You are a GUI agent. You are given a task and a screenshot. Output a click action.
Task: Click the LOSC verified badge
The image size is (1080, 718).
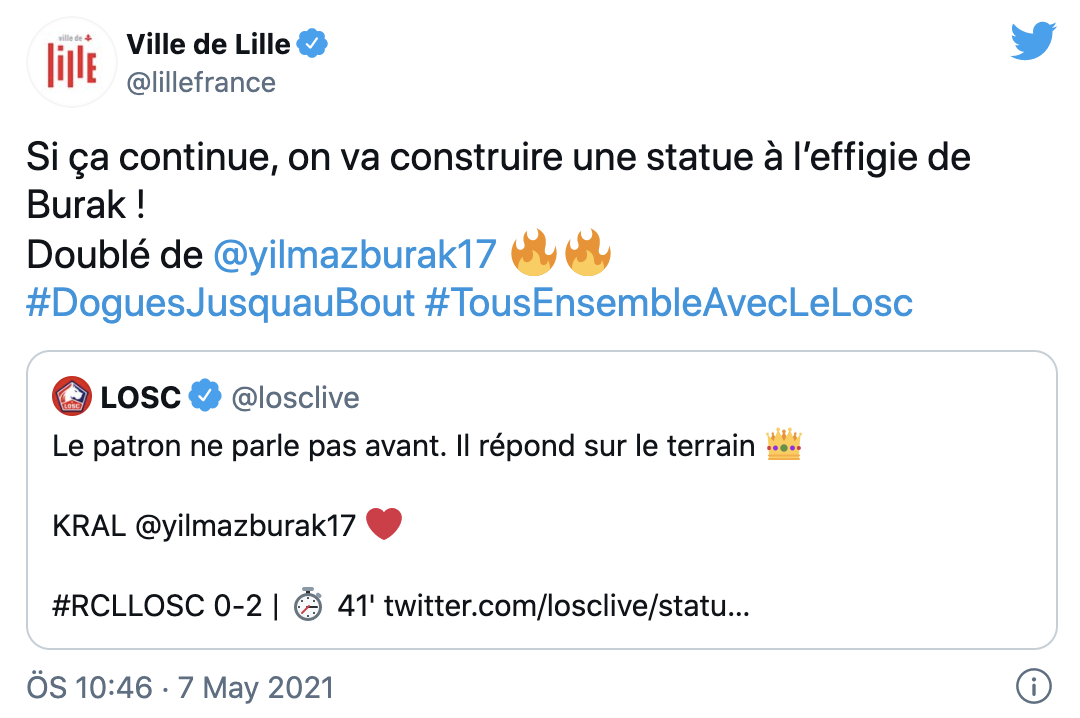[206, 397]
